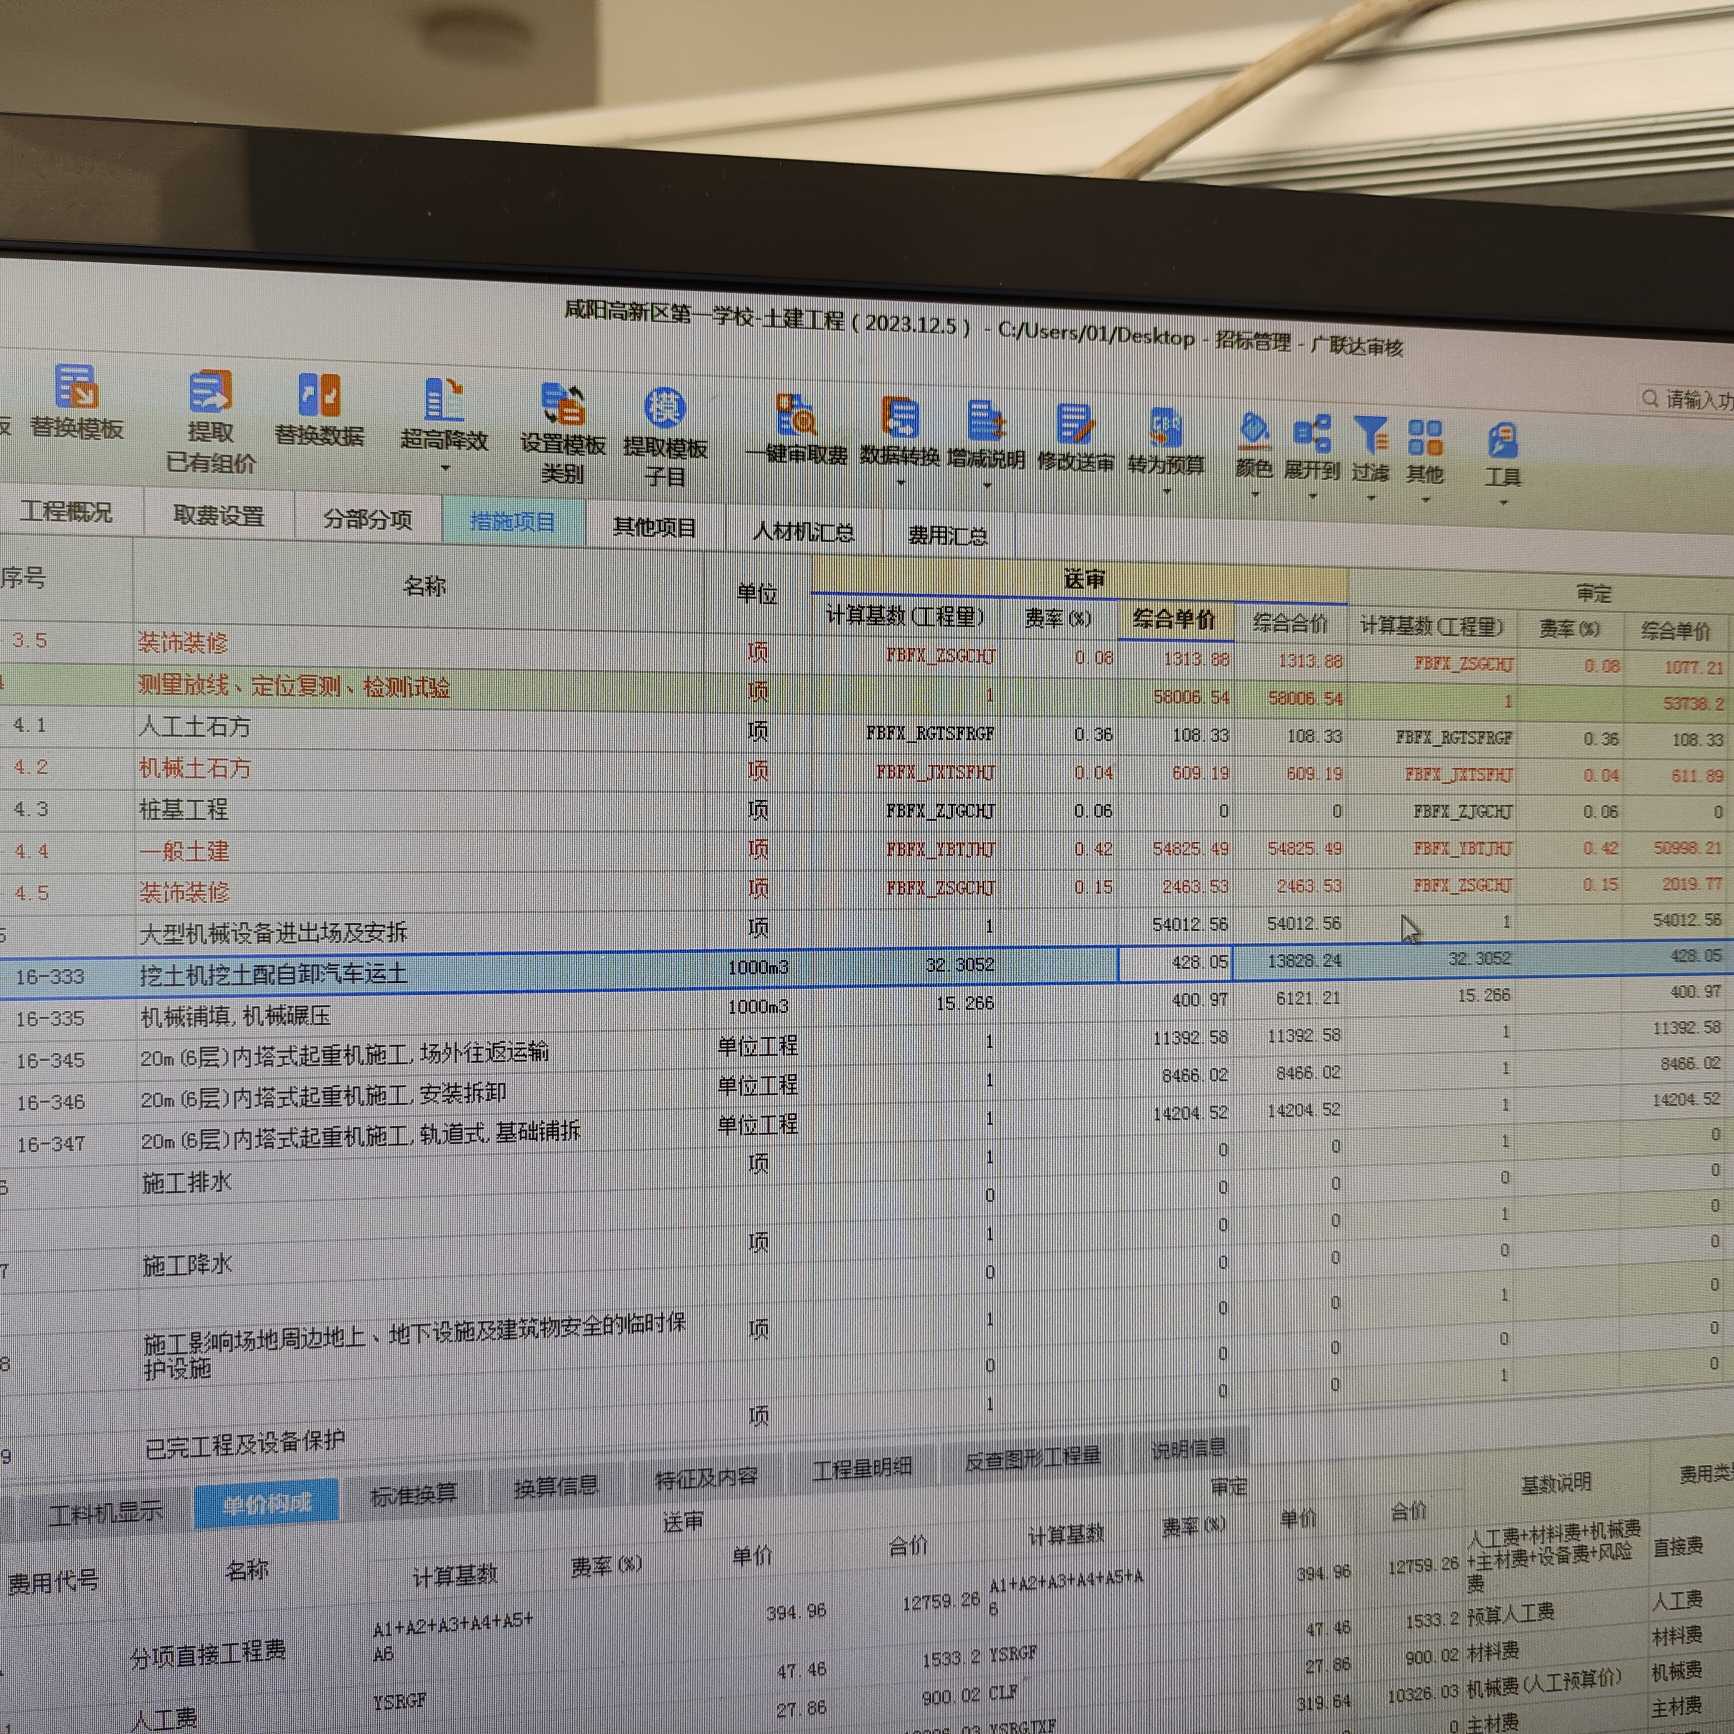Click the 工具 icon
The width and height of the screenshot is (1734, 1734).
tap(1502, 441)
